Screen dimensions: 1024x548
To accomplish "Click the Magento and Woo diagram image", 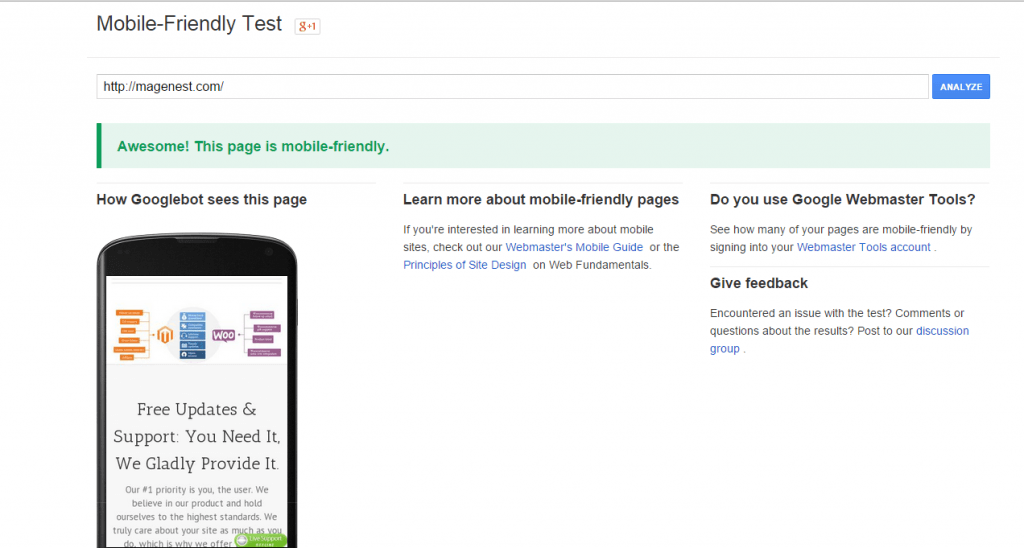I will pyautogui.click(x=197, y=335).
